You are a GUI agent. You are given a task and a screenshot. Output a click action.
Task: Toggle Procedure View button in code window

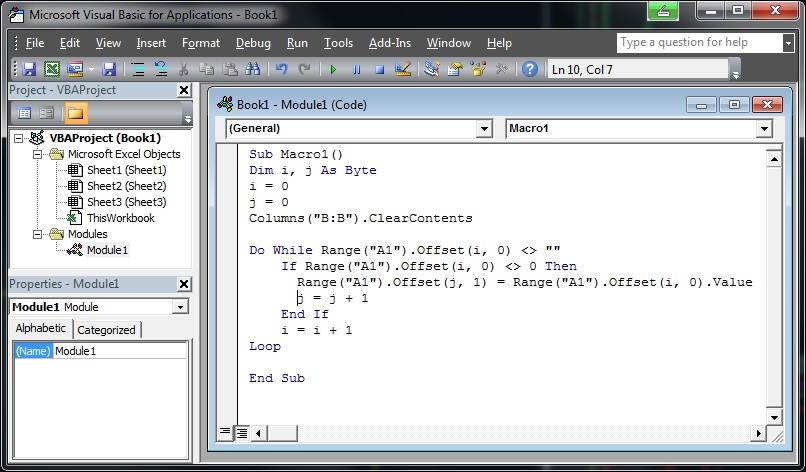[225, 432]
